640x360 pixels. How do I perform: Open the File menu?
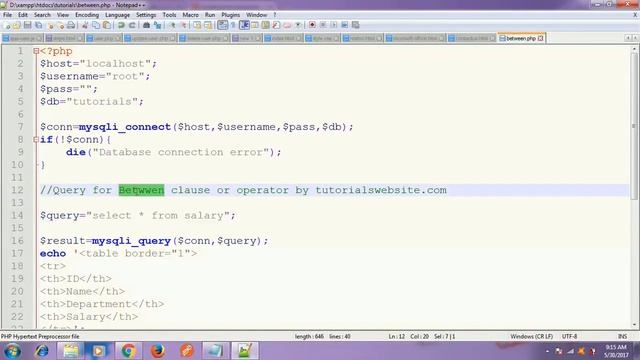click(x=7, y=15)
